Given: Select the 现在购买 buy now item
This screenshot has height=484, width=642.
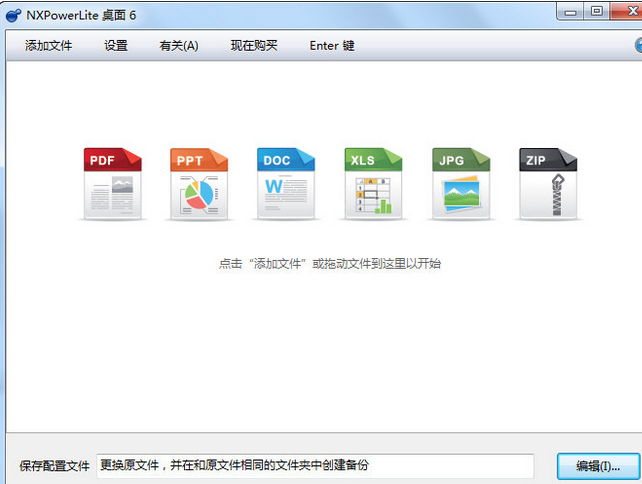Looking at the screenshot, I should click(x=254, y=45).
